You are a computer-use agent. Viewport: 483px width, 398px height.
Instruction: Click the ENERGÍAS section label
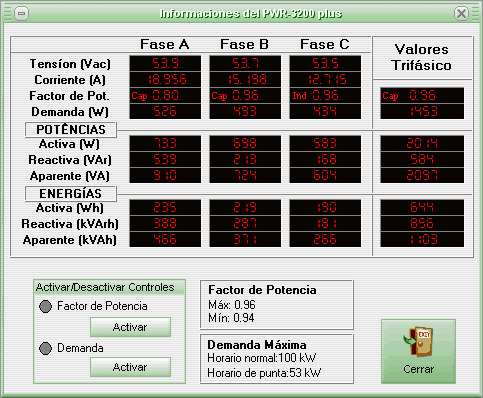pyautogui.click(x=71, y=194)
